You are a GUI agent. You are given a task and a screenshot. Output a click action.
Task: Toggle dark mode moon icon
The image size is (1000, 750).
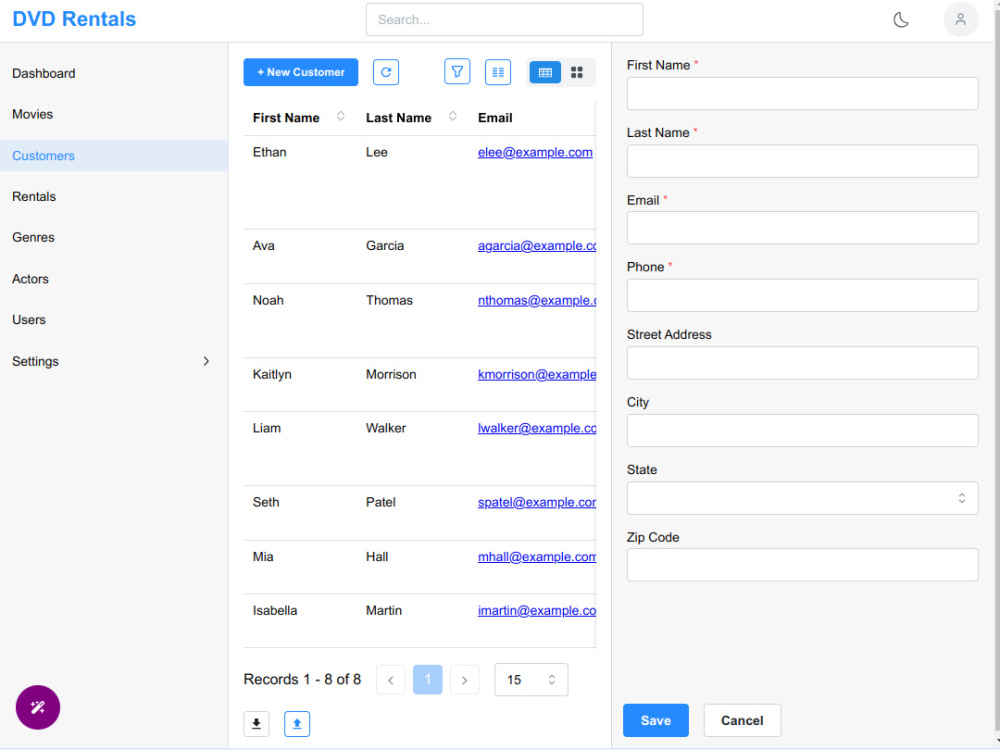point(901,20)
